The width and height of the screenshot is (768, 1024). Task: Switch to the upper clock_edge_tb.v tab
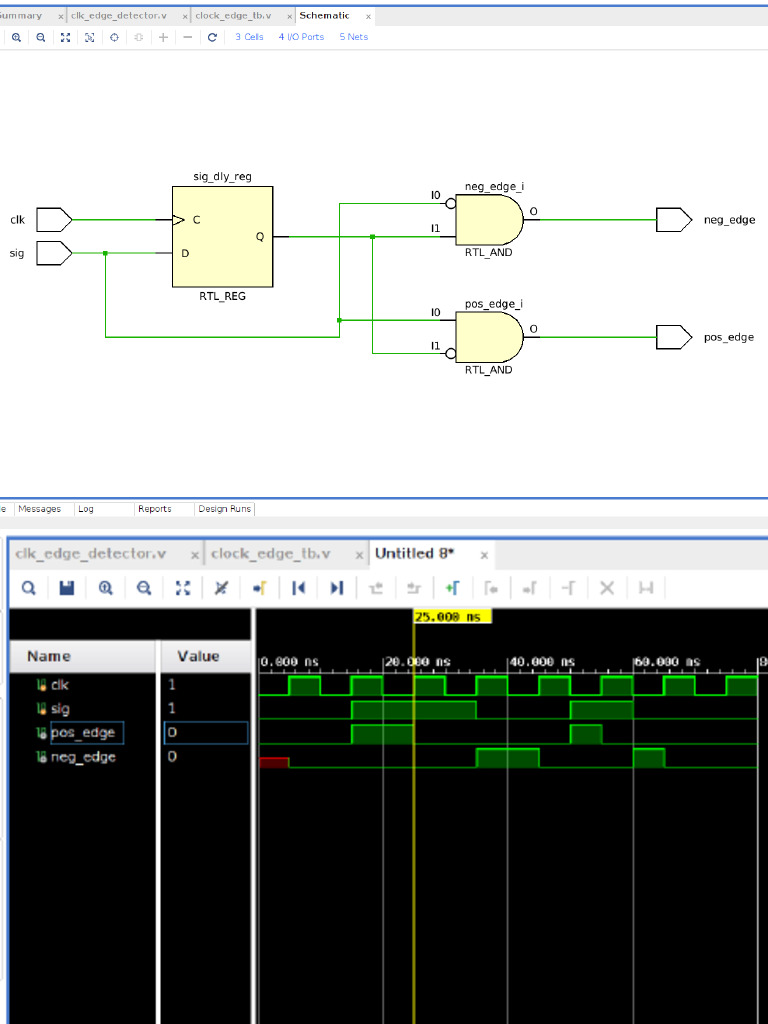[x=233, y=16]
